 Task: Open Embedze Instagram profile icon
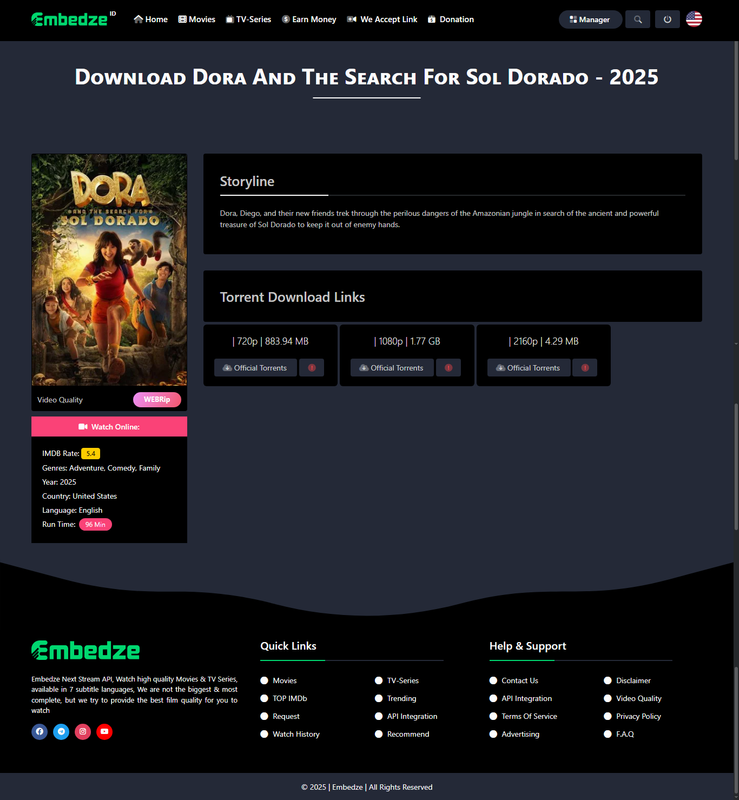tap(83, 732)
